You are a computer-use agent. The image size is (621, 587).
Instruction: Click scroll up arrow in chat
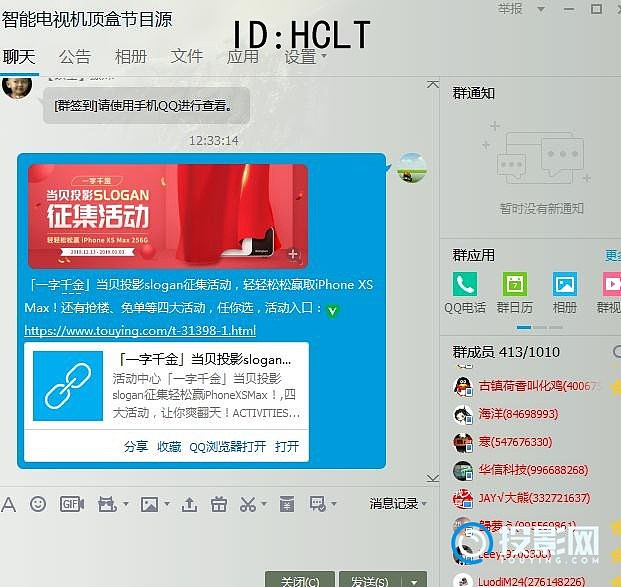pos(432,84)
